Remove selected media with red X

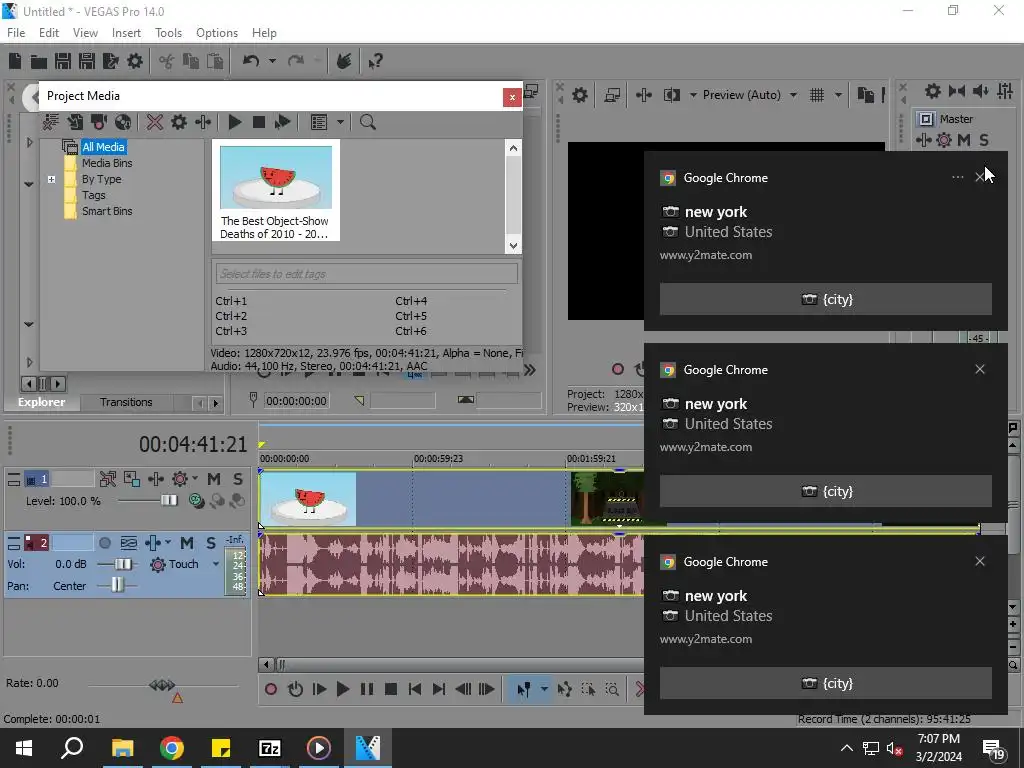coord(155,122)
